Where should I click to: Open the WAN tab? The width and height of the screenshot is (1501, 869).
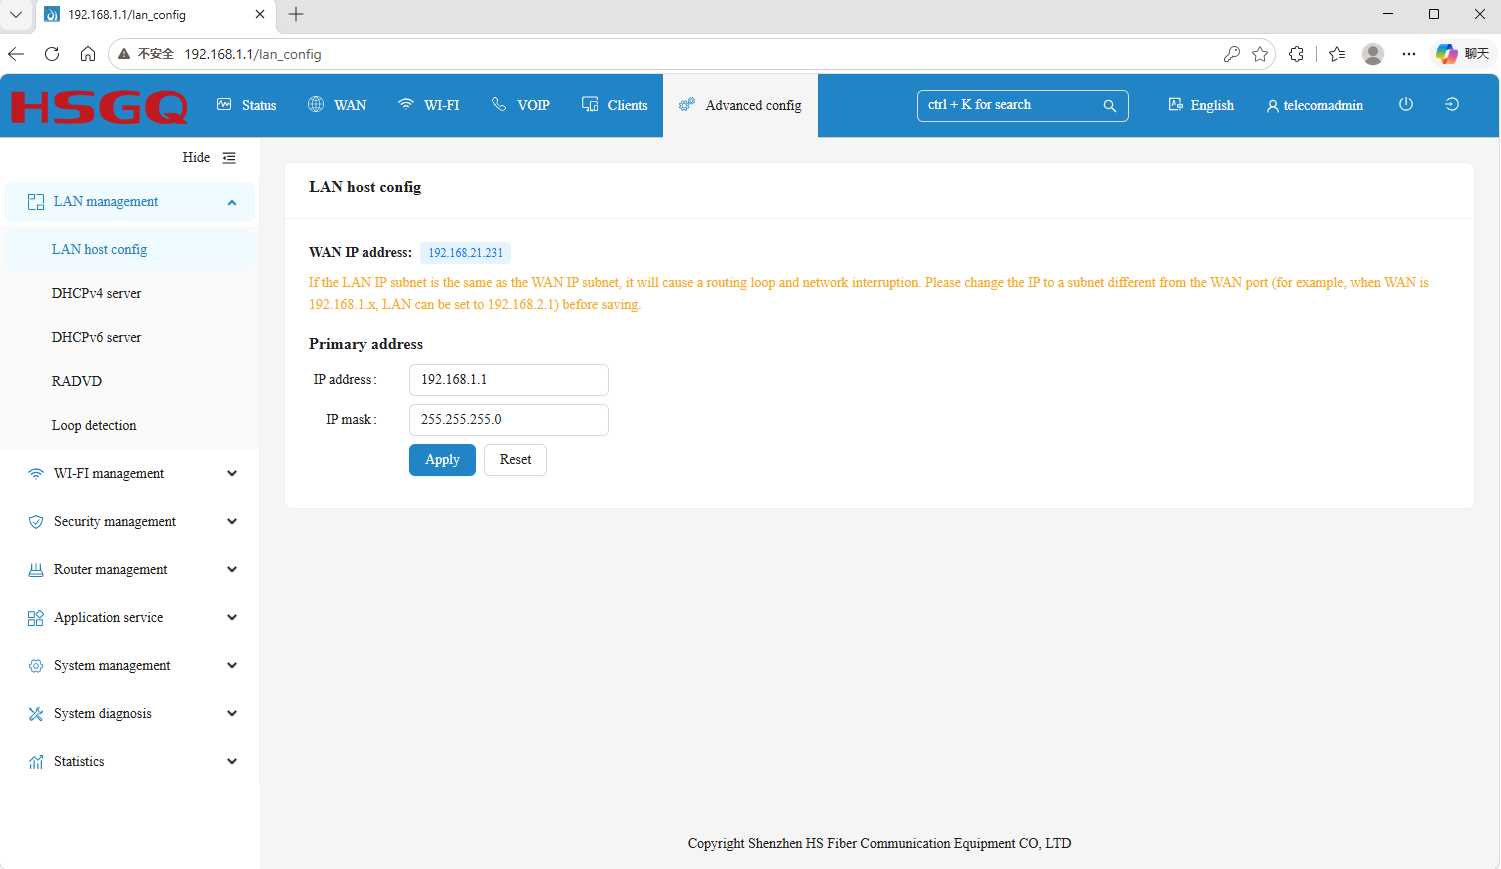tap(337, 105)
